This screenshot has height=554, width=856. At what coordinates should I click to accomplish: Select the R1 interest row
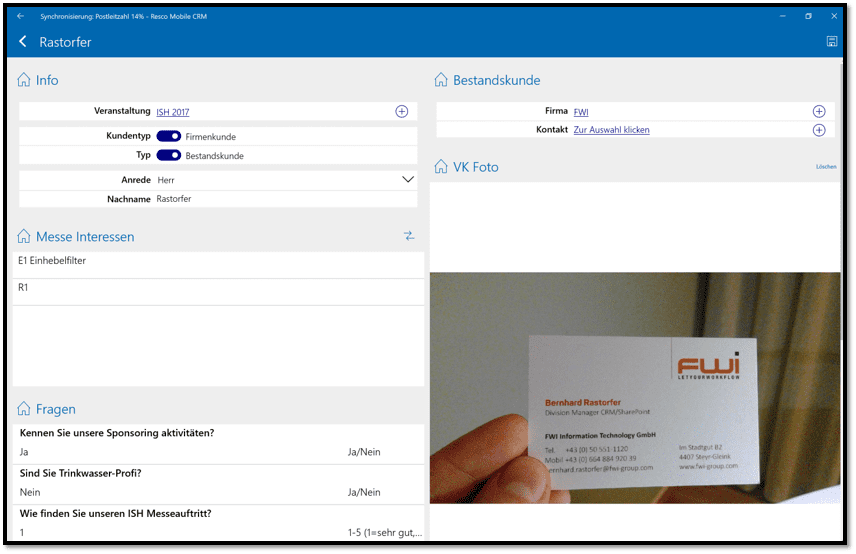218,292
